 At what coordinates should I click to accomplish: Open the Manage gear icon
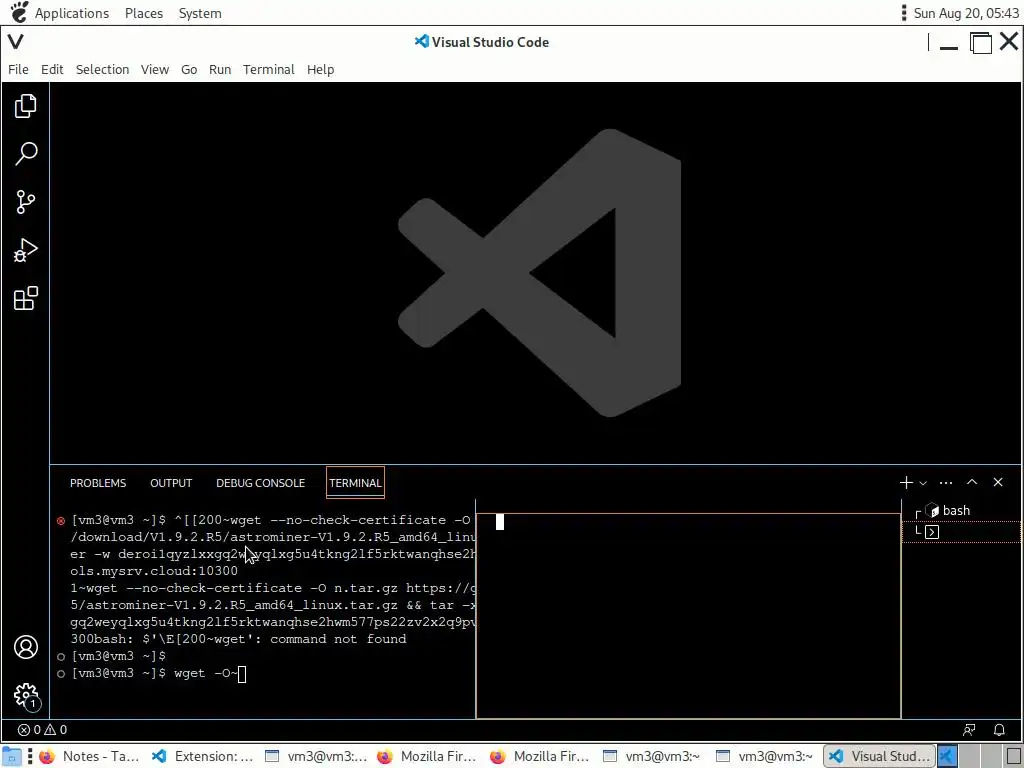(x=25, y=695)
